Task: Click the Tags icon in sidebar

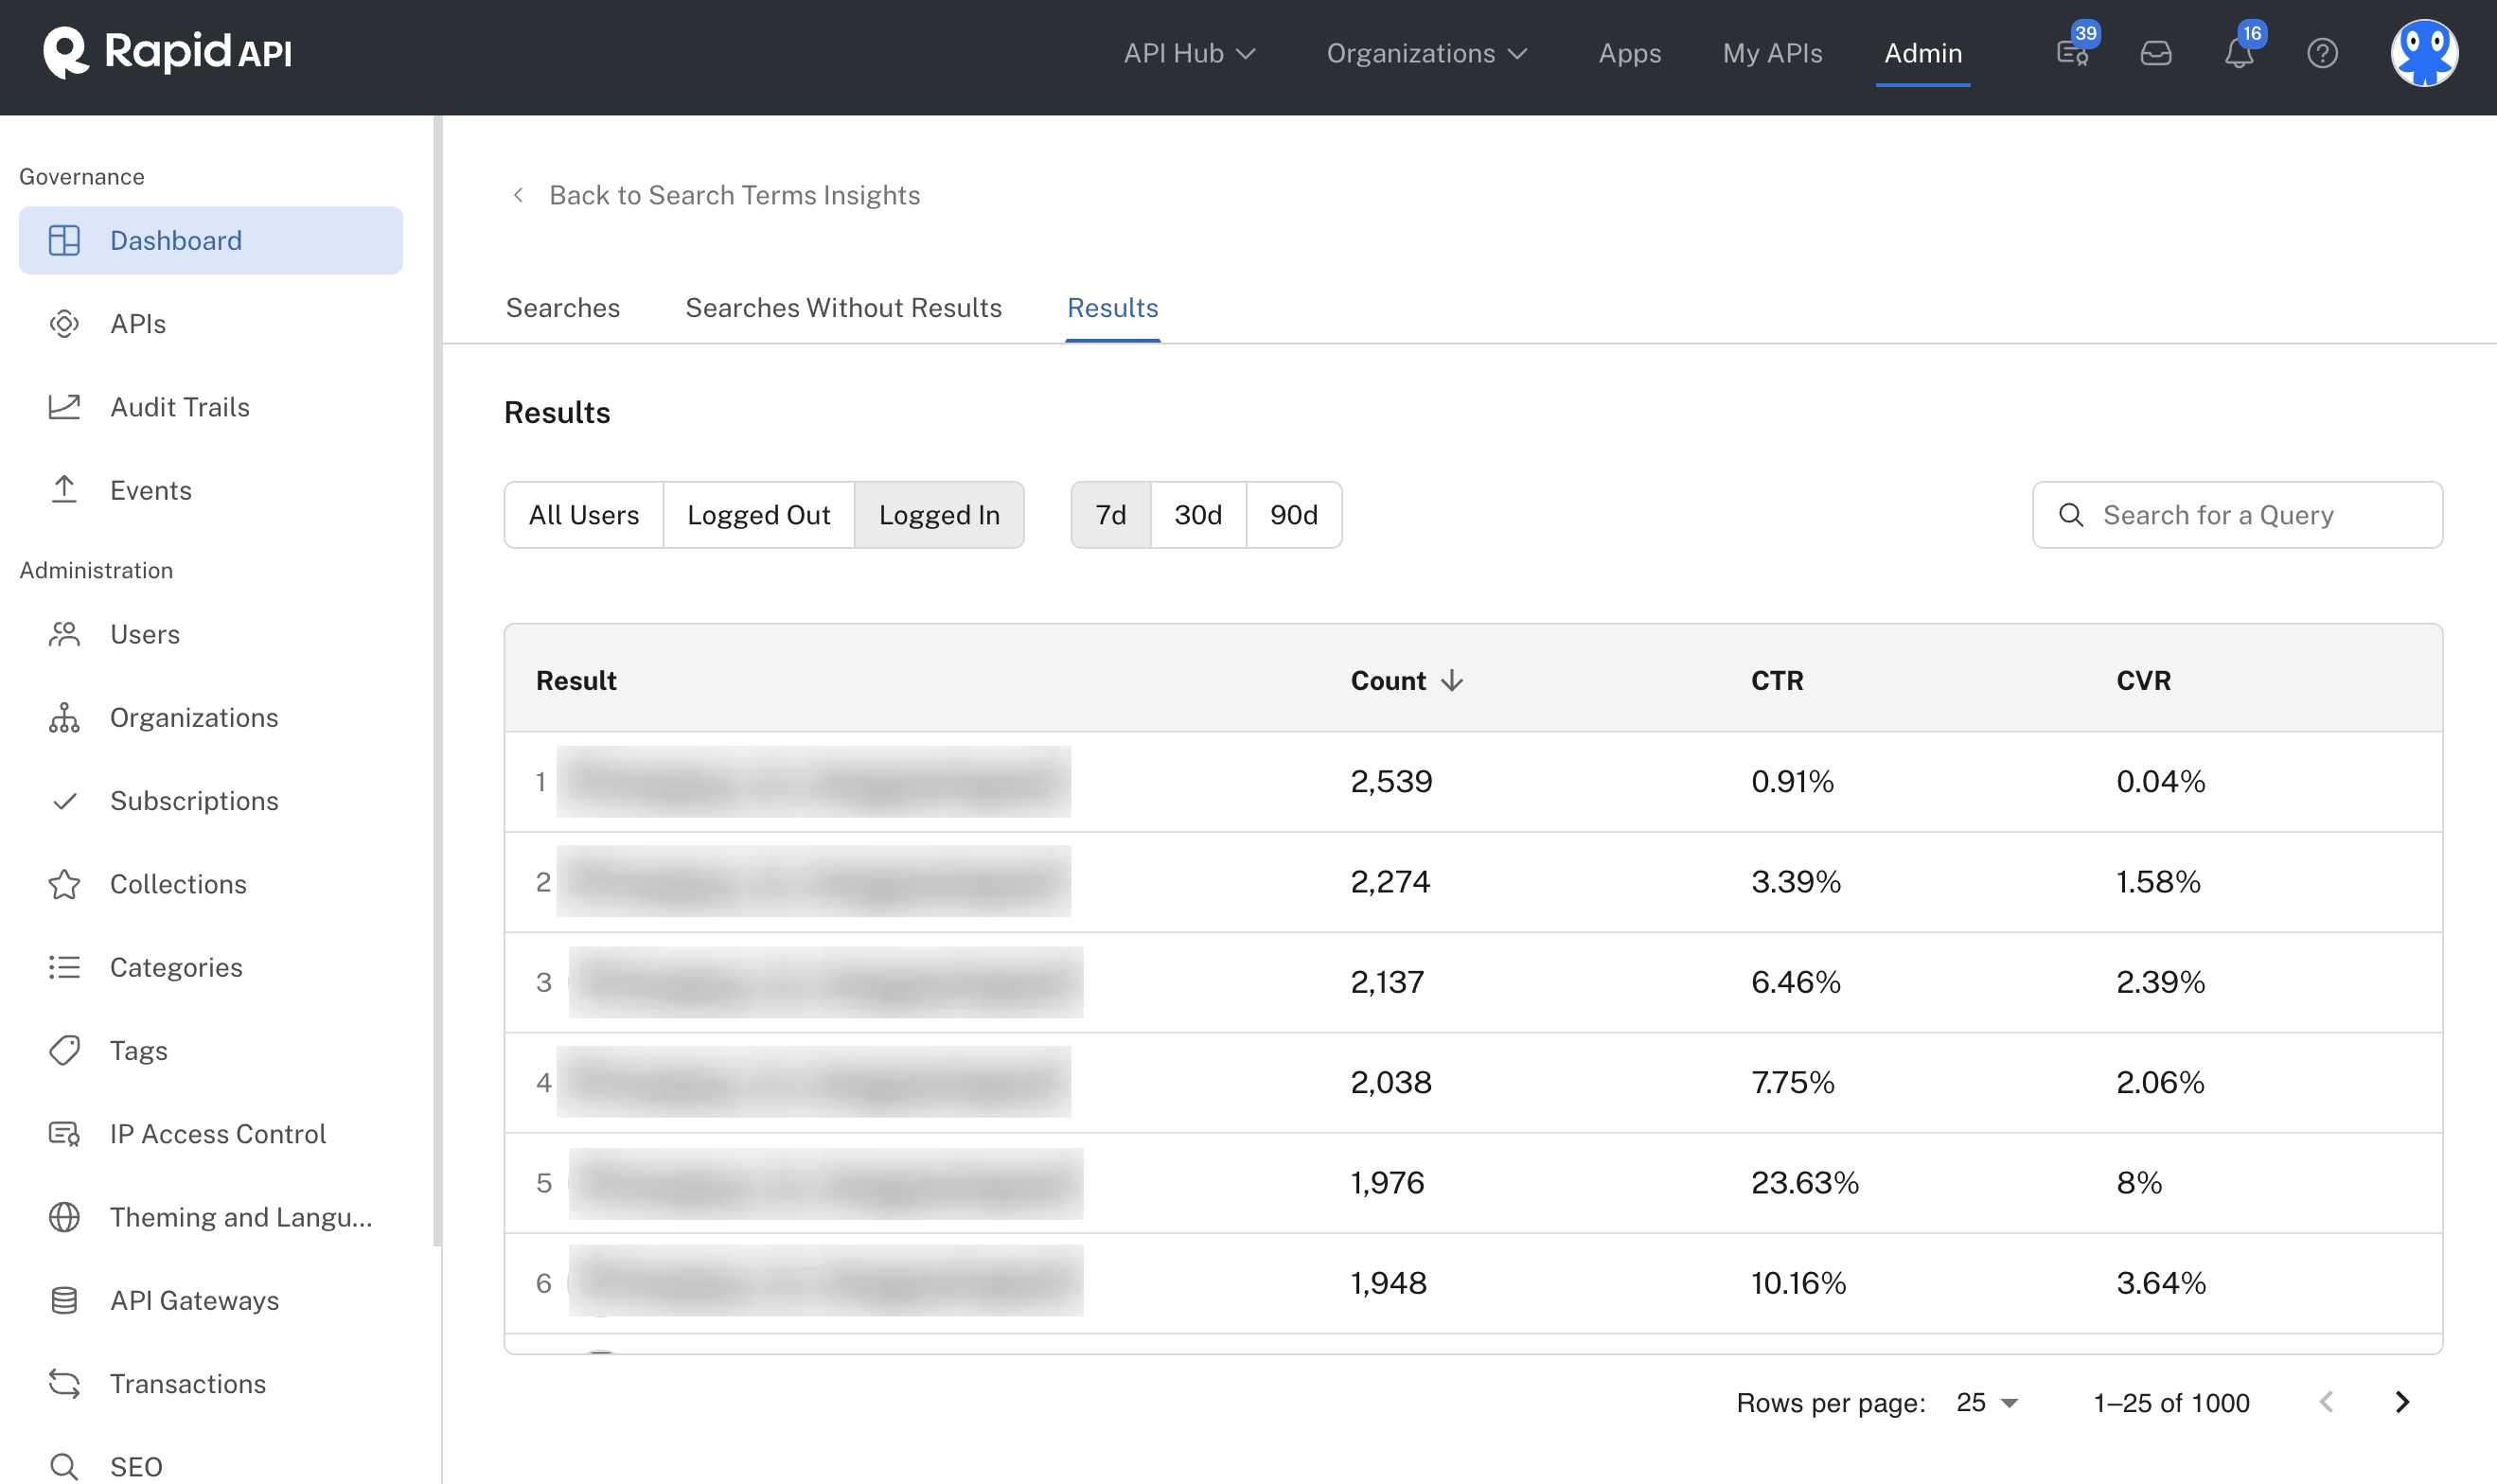Action: [63, 1050]
